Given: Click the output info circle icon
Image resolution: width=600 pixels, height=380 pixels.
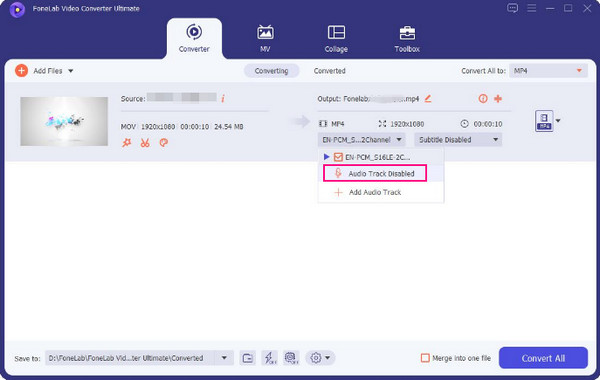Looking at the screenshot, I should (483, 99).
